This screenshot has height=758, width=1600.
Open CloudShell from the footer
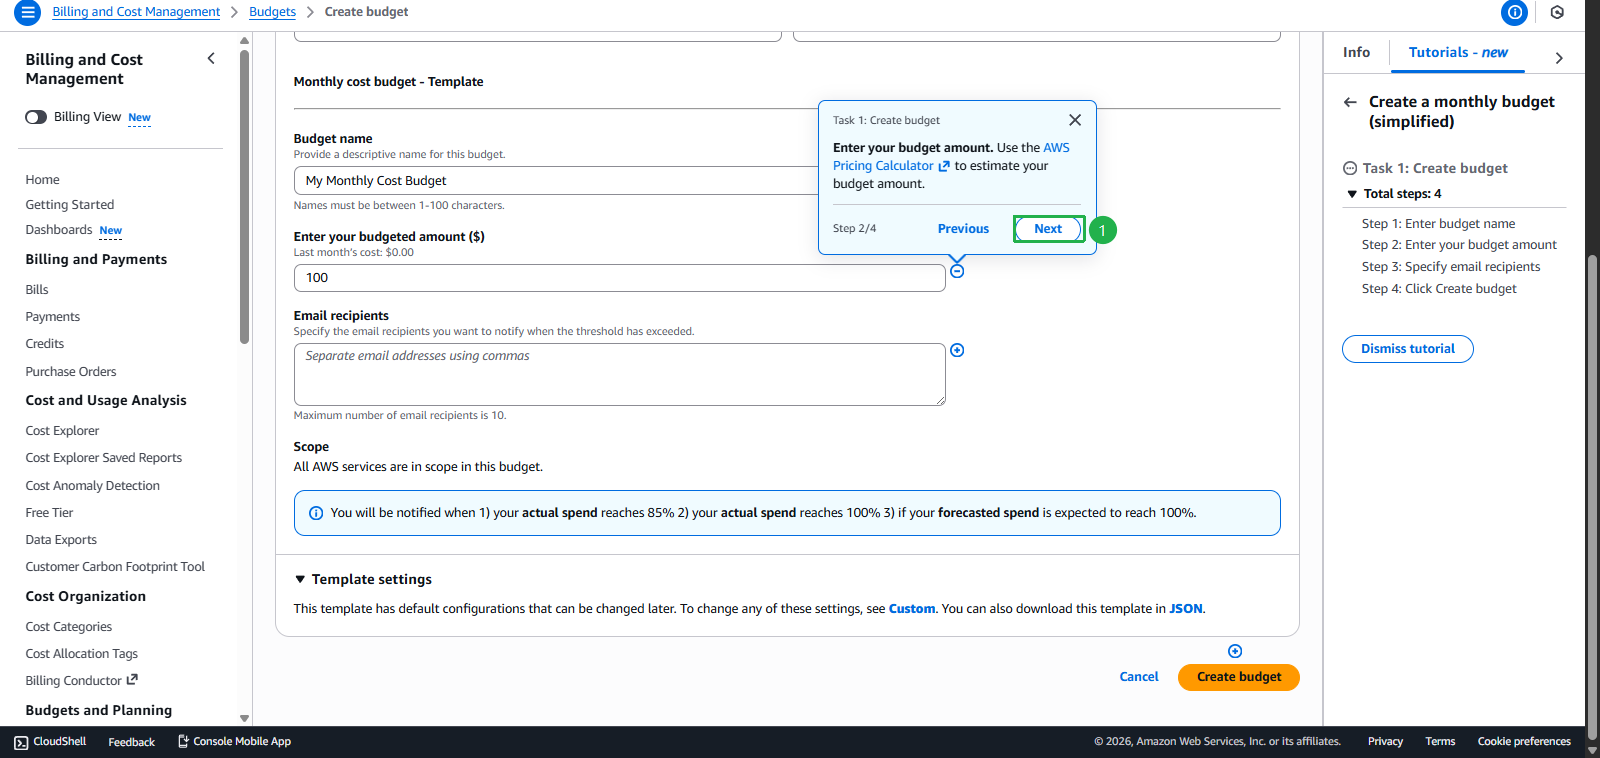pos(50,742)
